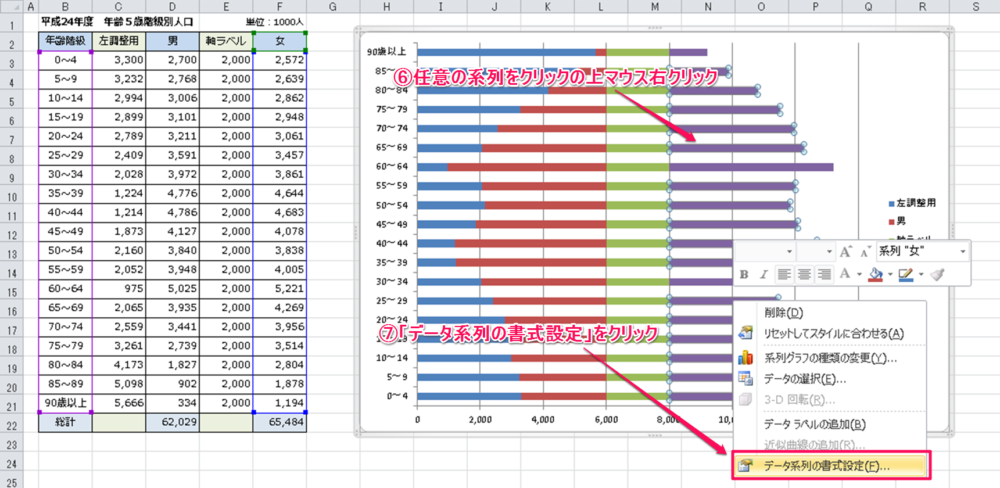This screenshot has height=488, width=1000.
Task: Click the align left icon
Action: tap(785, 274)
